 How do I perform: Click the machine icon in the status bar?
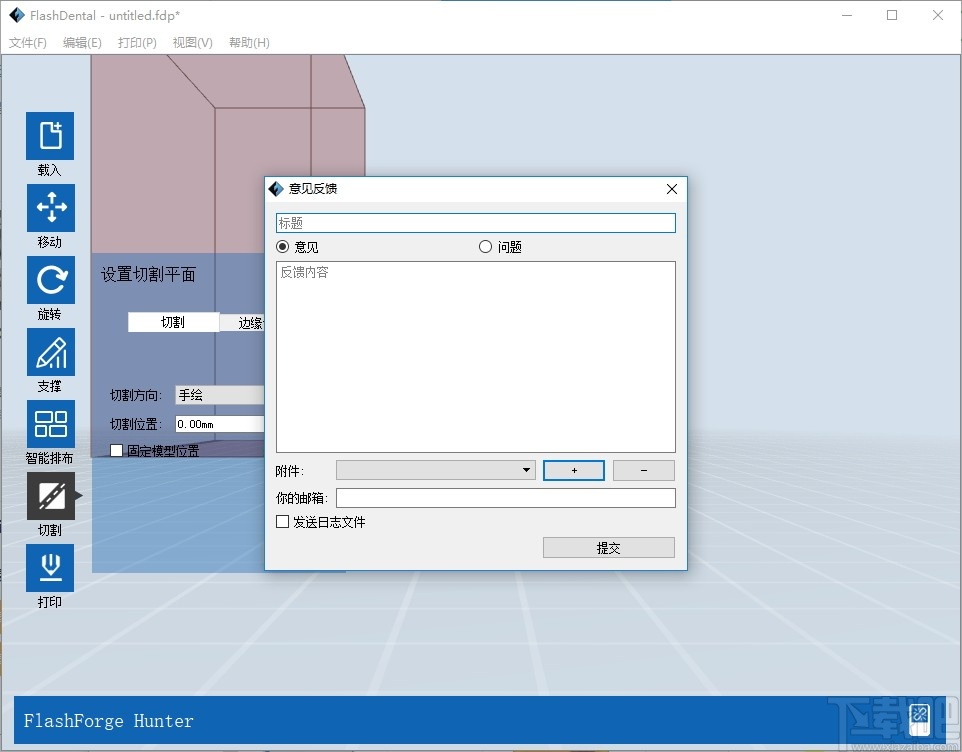tap(918, 718)
